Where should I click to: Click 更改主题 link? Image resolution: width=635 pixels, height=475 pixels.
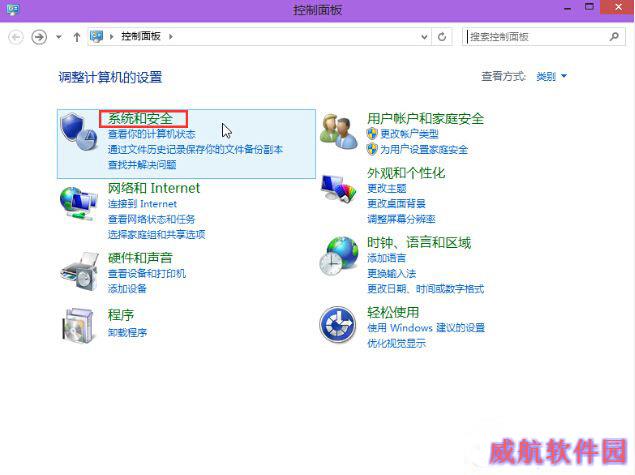click(387, 188)
